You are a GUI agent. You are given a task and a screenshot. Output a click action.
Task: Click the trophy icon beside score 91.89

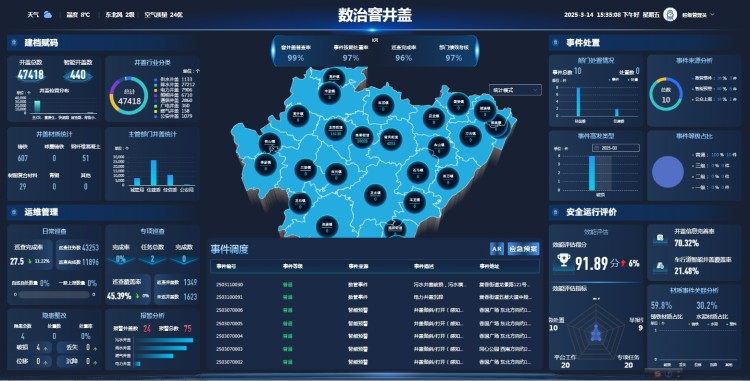(x=564, y=261)
